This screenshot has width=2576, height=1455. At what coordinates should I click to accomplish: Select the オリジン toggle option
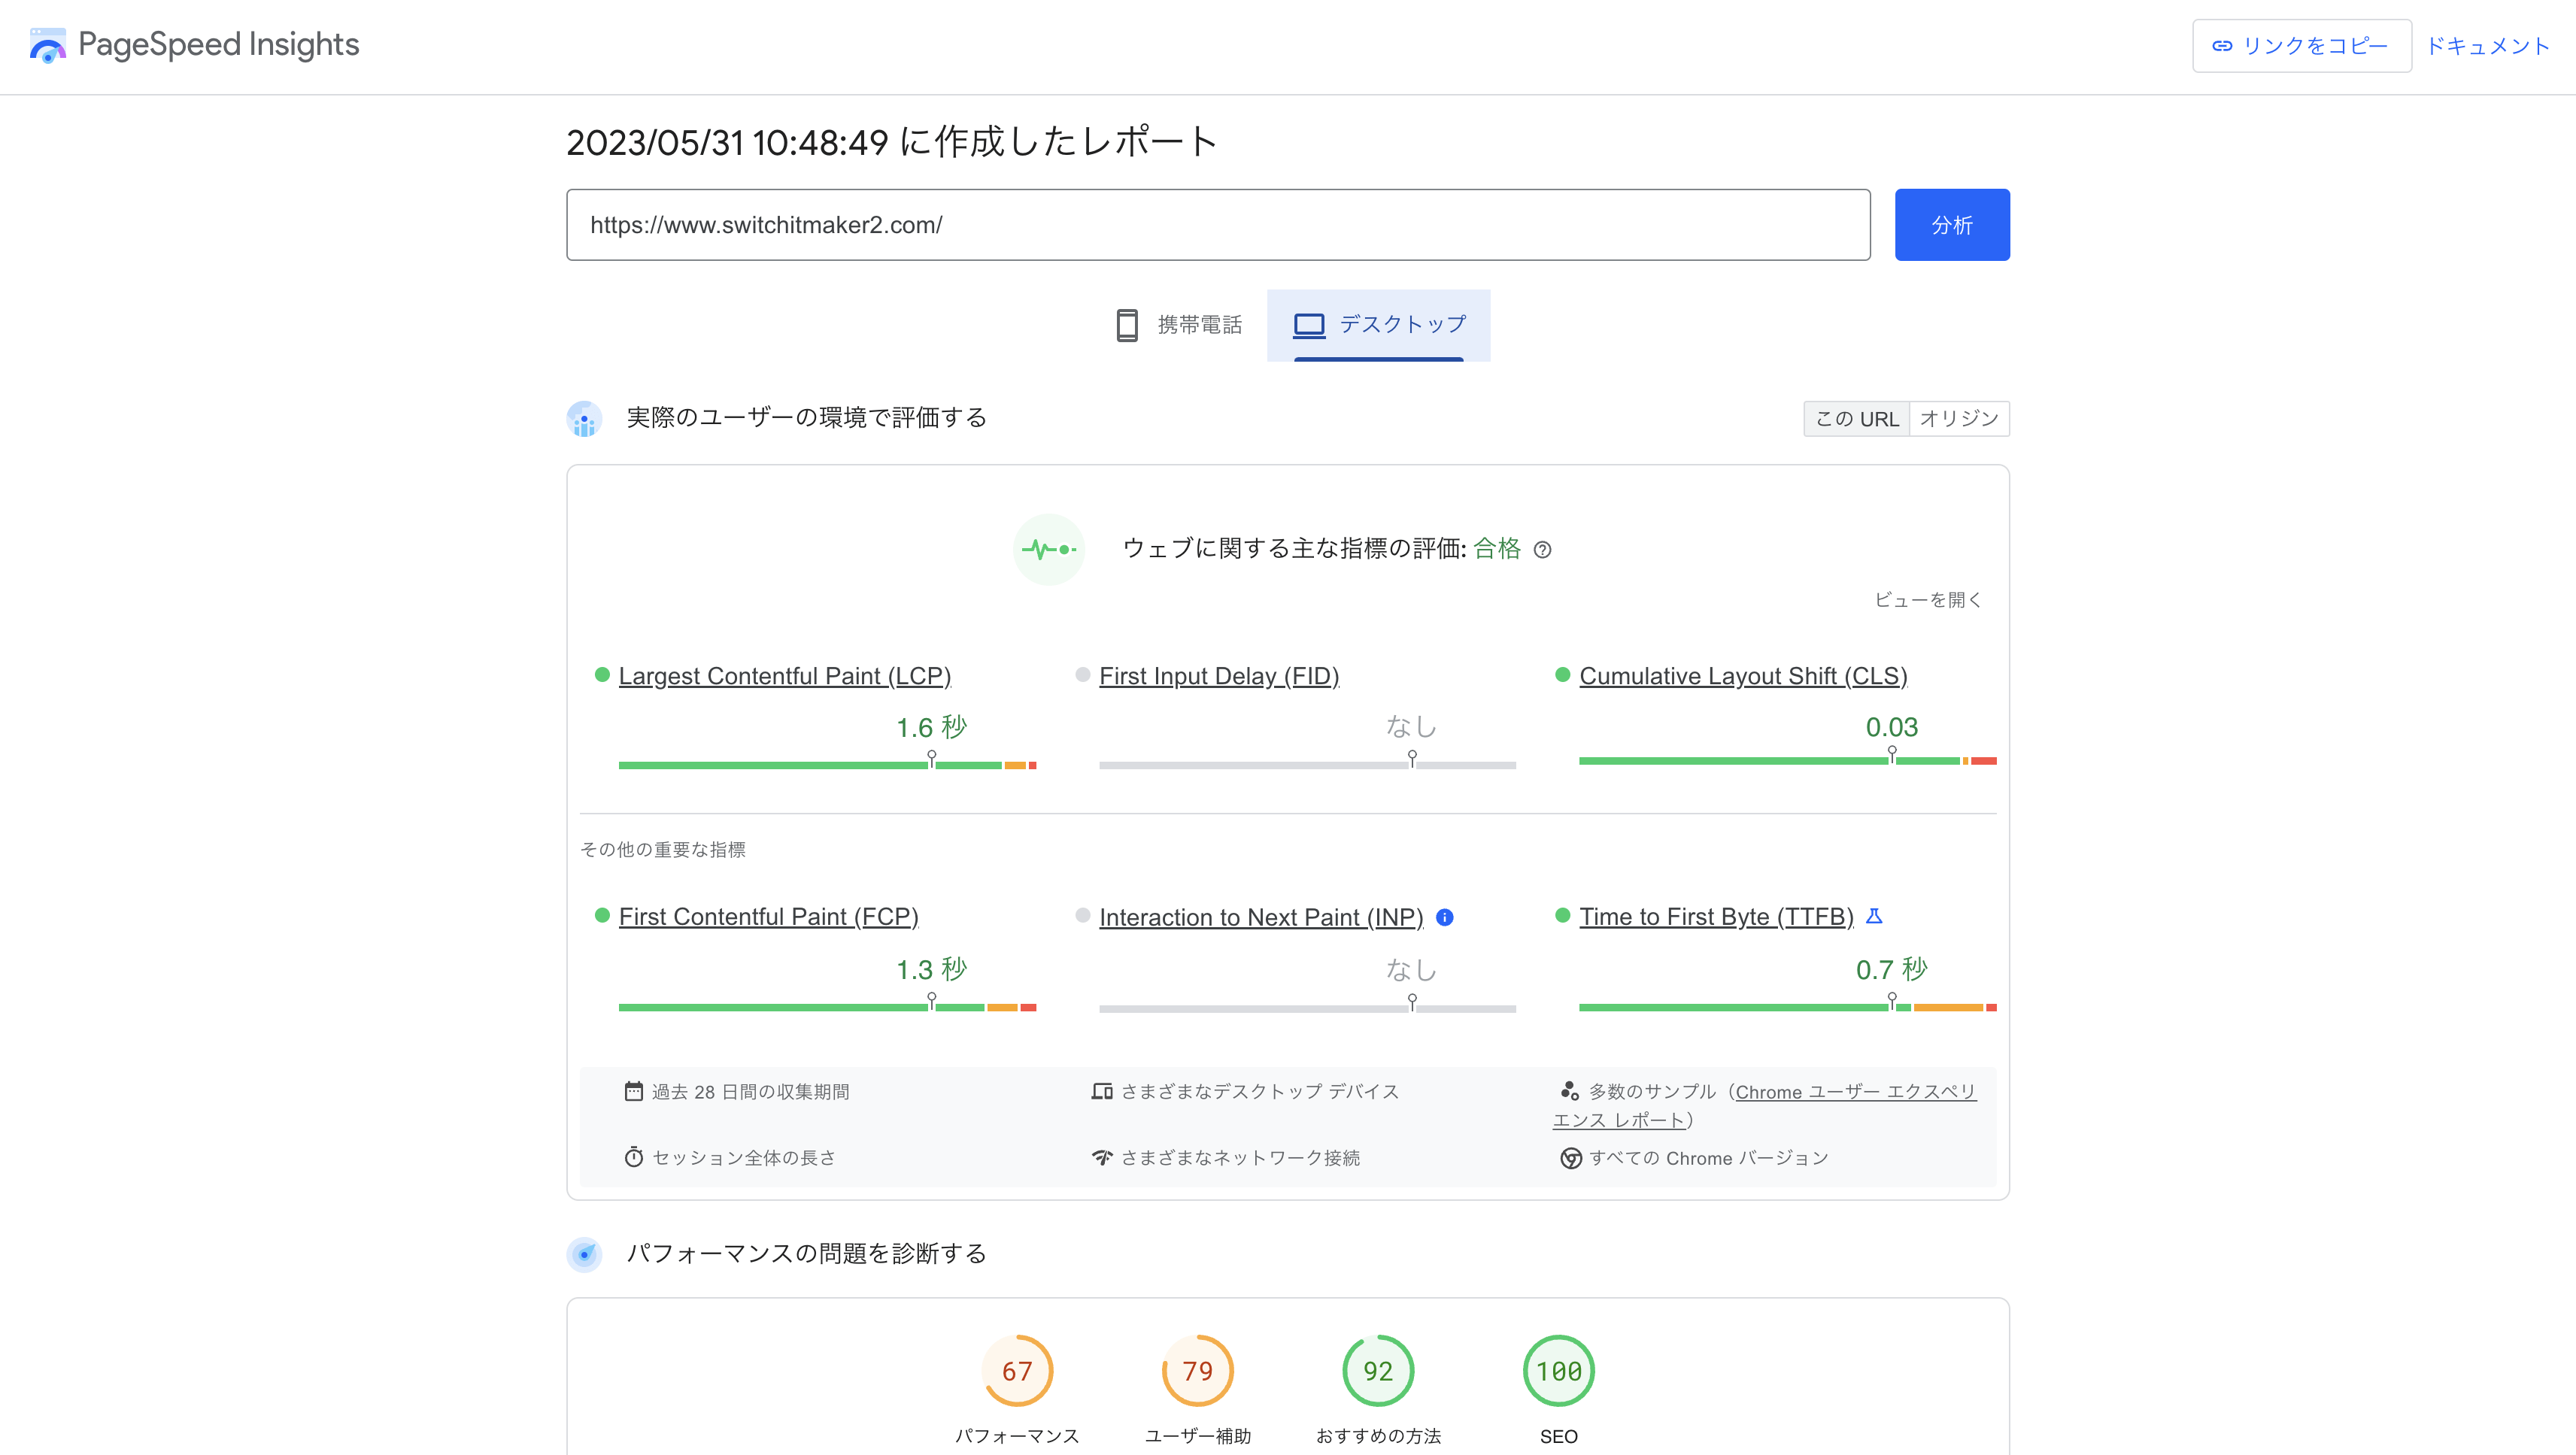point(1959,419)
